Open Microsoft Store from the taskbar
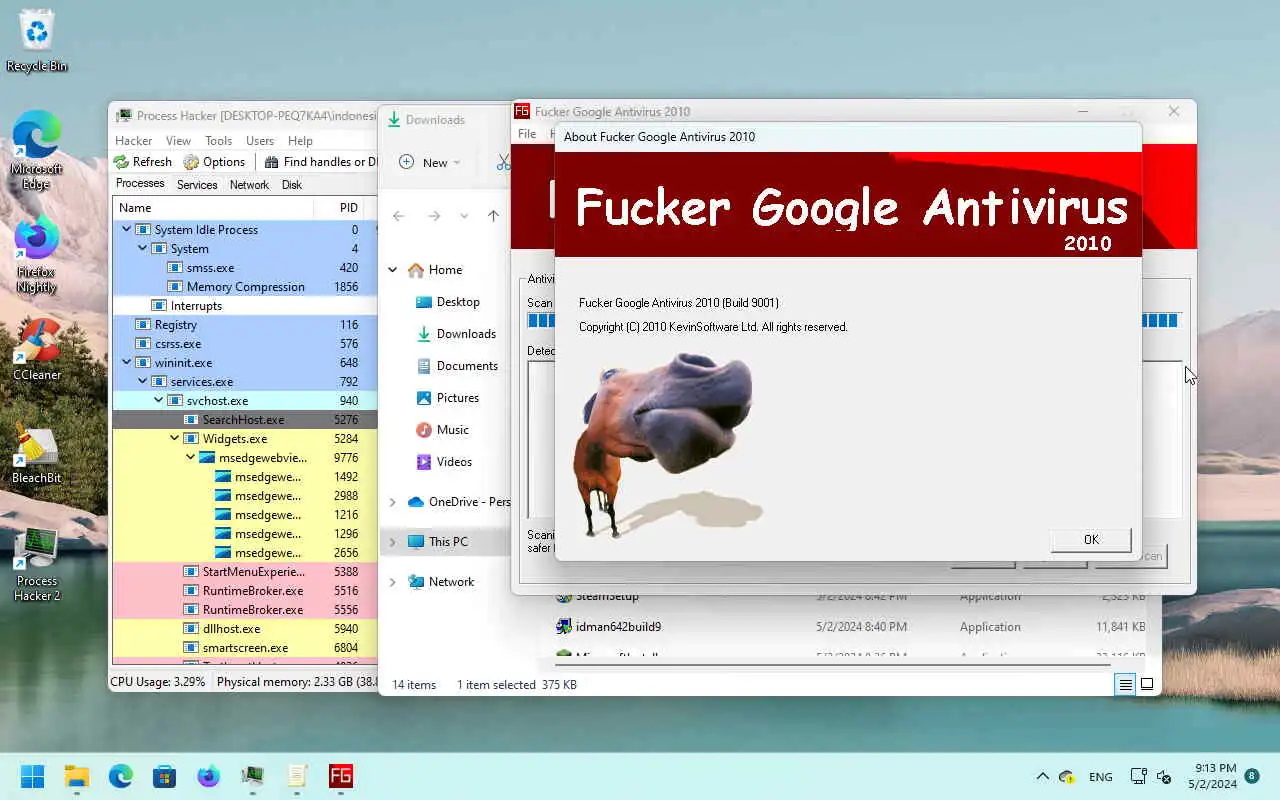This screenshot has width=1280, height=800. point(165,776)
